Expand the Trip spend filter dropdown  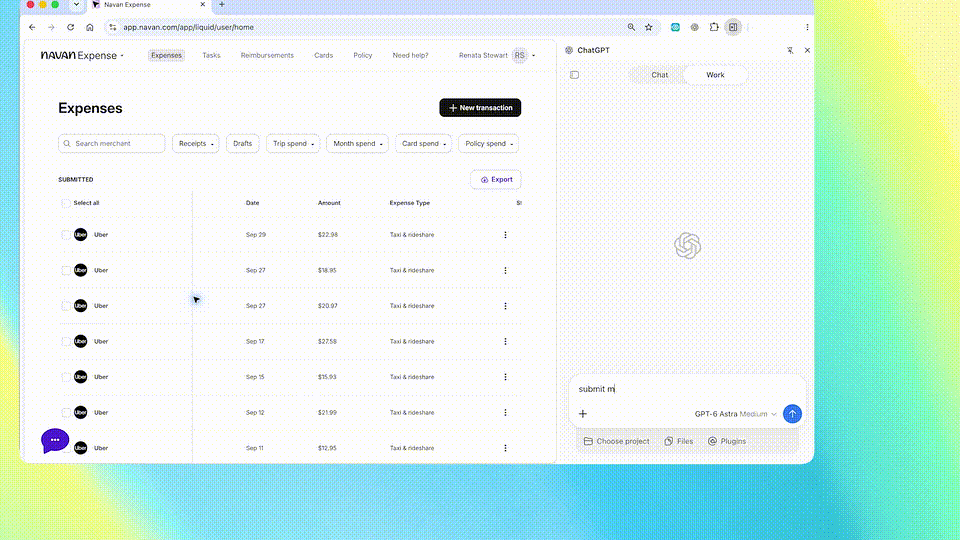pos(293,143)
